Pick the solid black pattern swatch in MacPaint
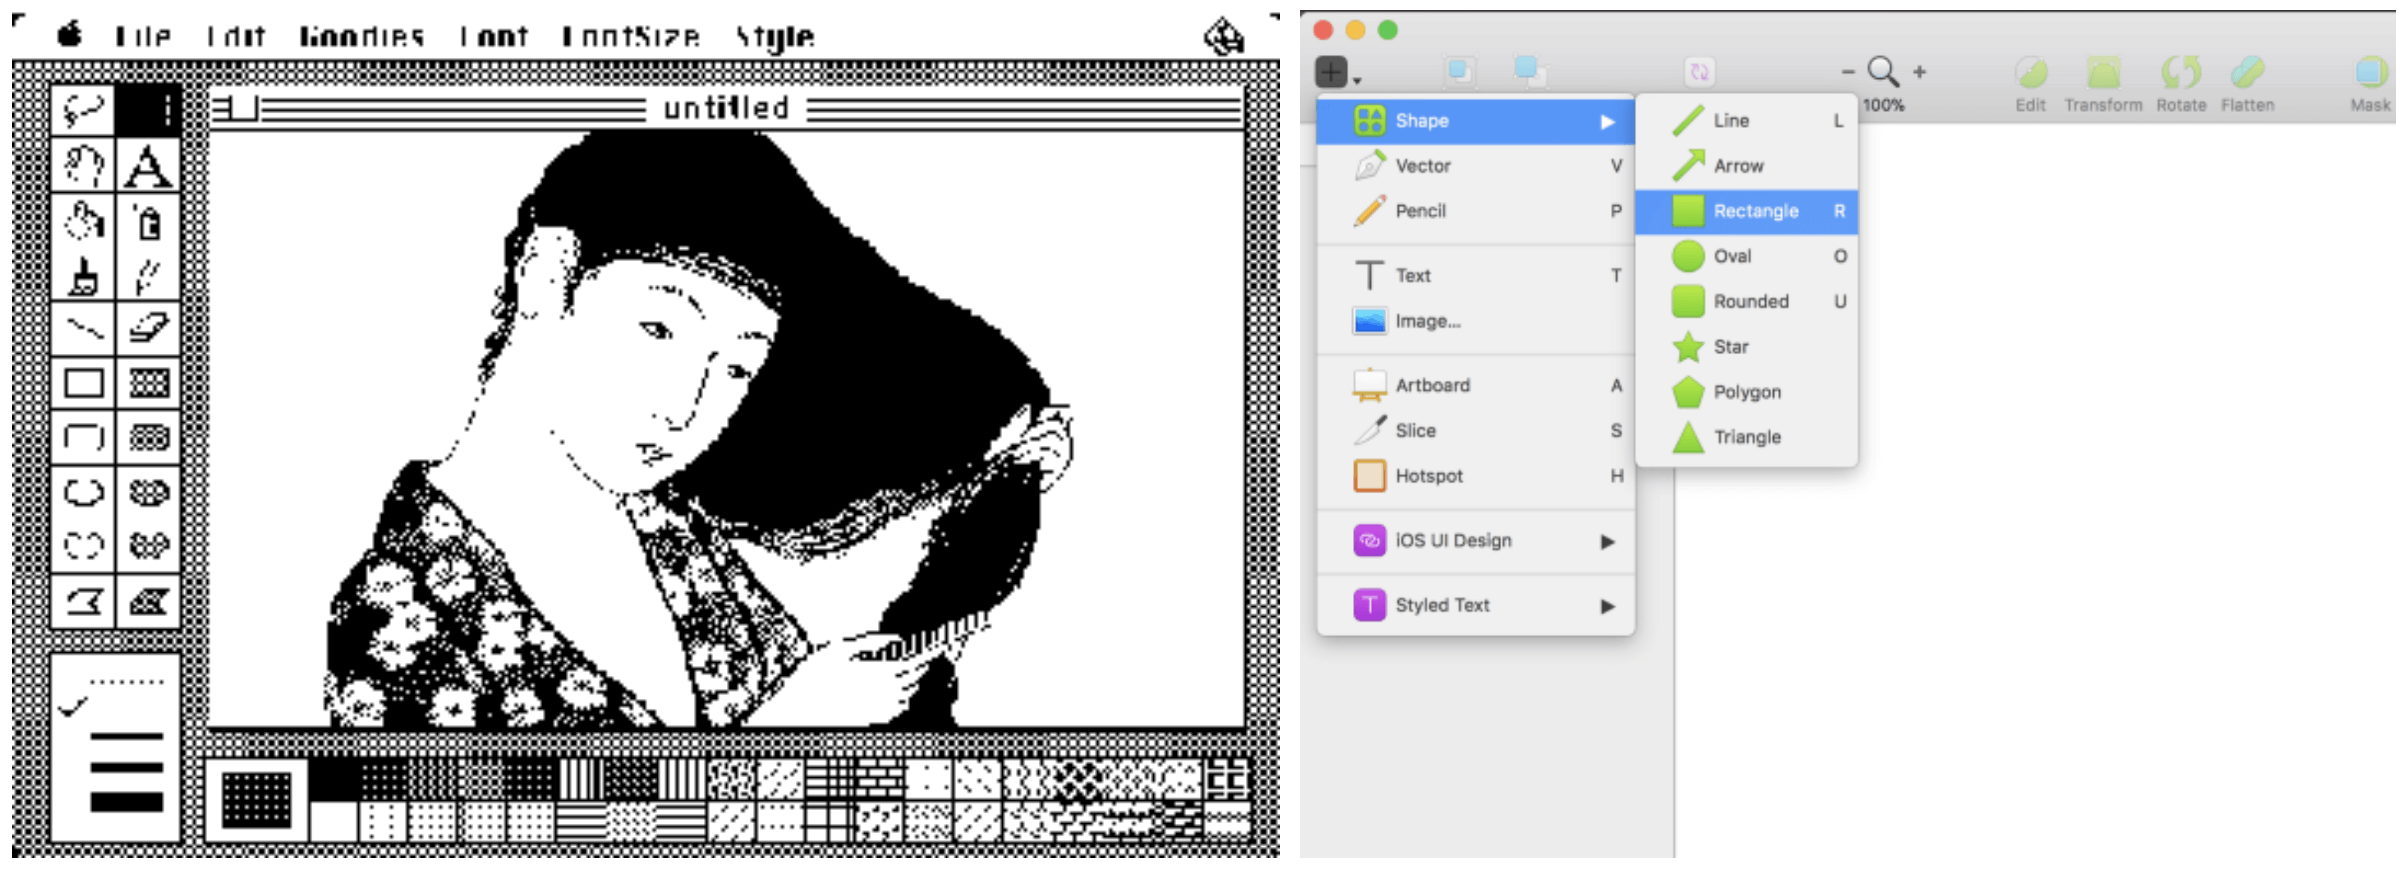Screen dimensions: 2400x870 coord(333,781)
